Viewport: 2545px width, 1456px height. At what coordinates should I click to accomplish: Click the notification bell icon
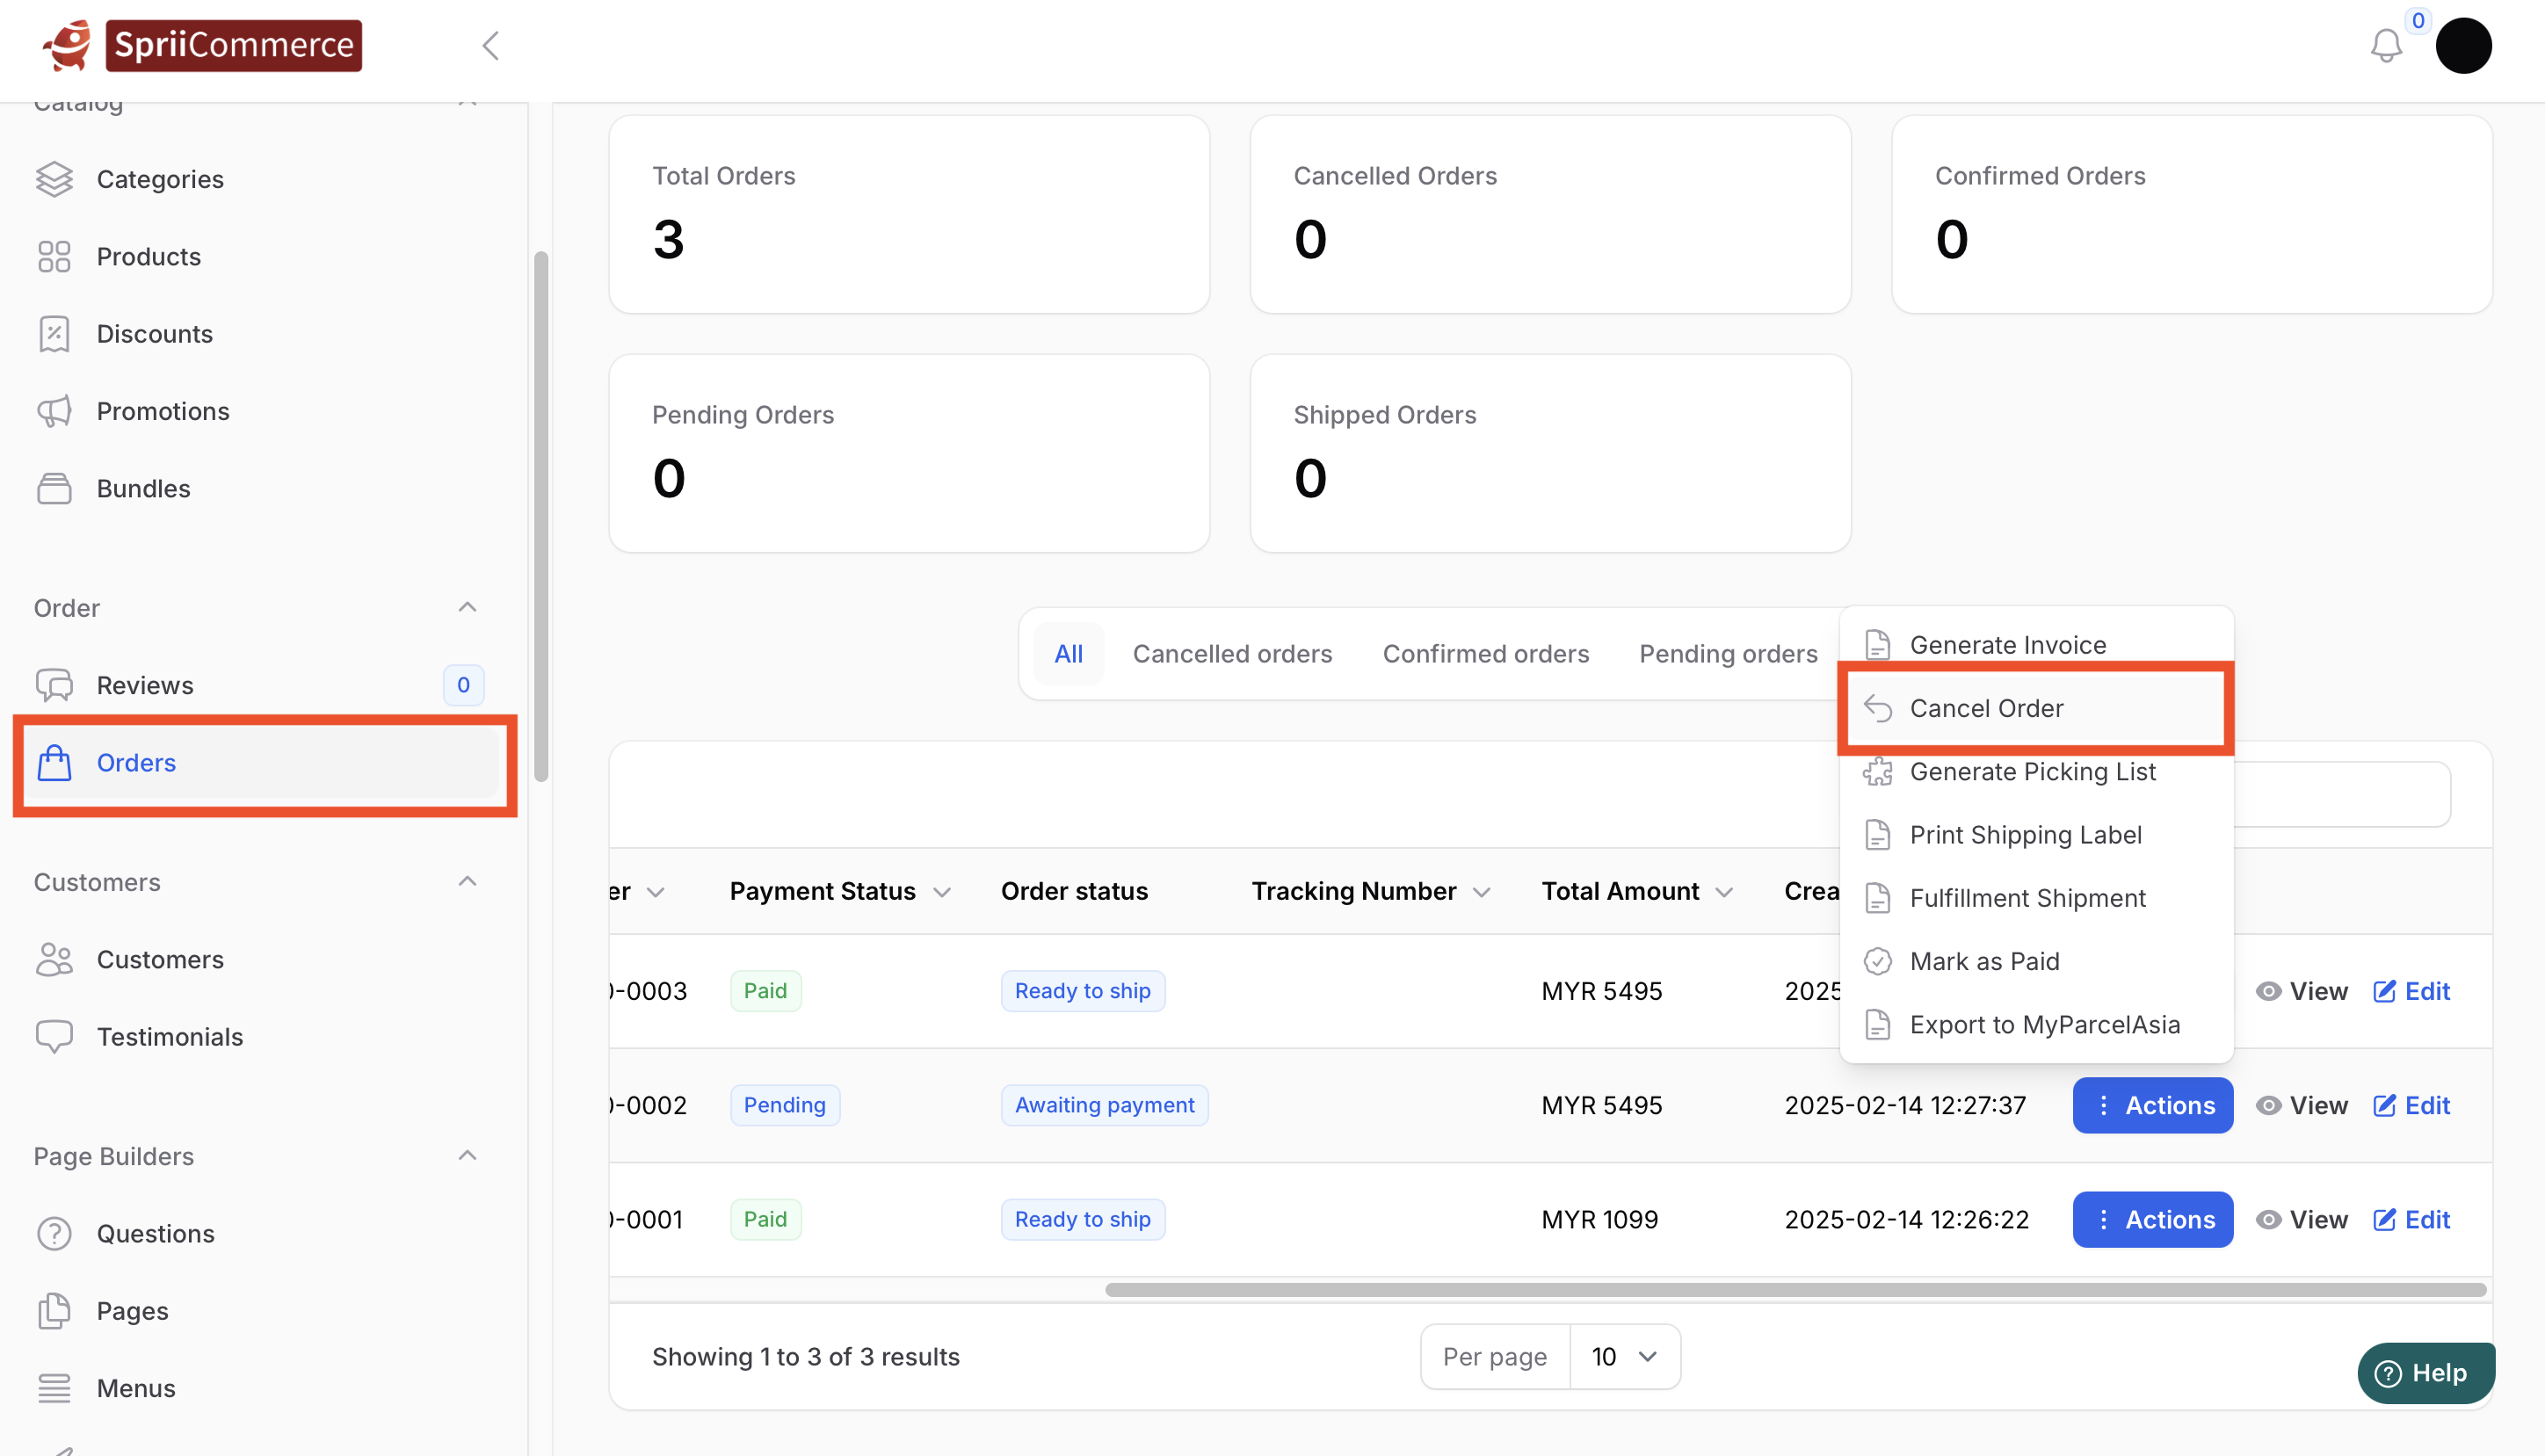pyautogui.click(x=2385, y=46)
